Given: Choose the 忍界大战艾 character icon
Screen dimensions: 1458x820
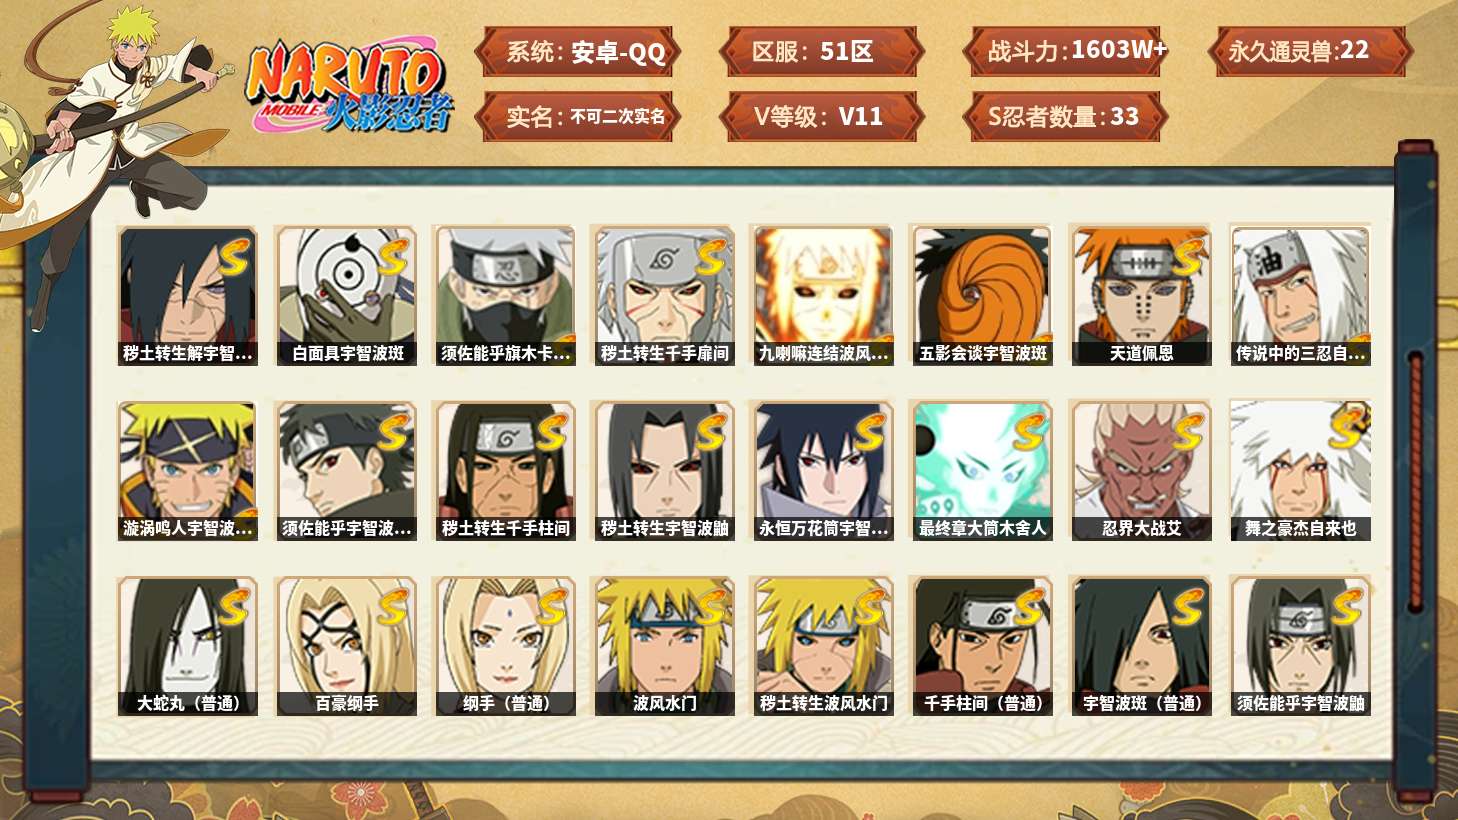Looking at the screenshot, I should (x=1141, y=471).
